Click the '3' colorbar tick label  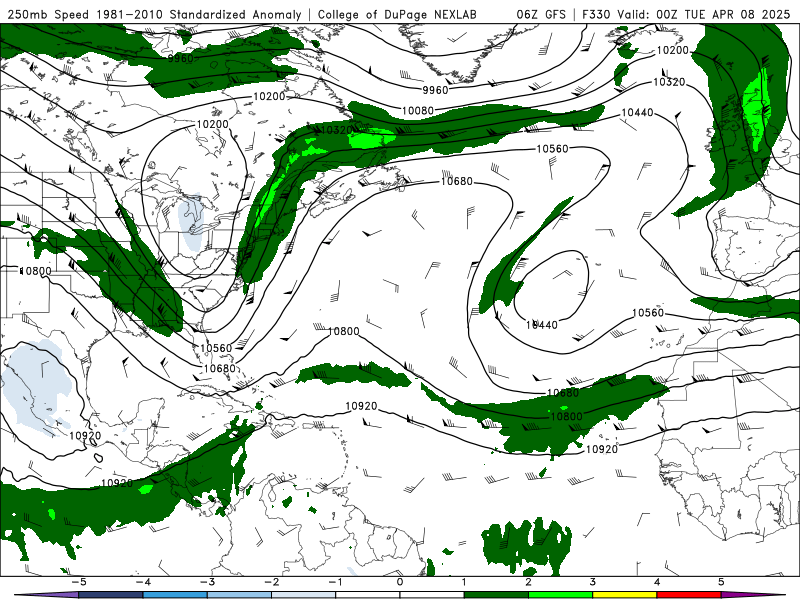pyautogui.click(x=593, y=582)
